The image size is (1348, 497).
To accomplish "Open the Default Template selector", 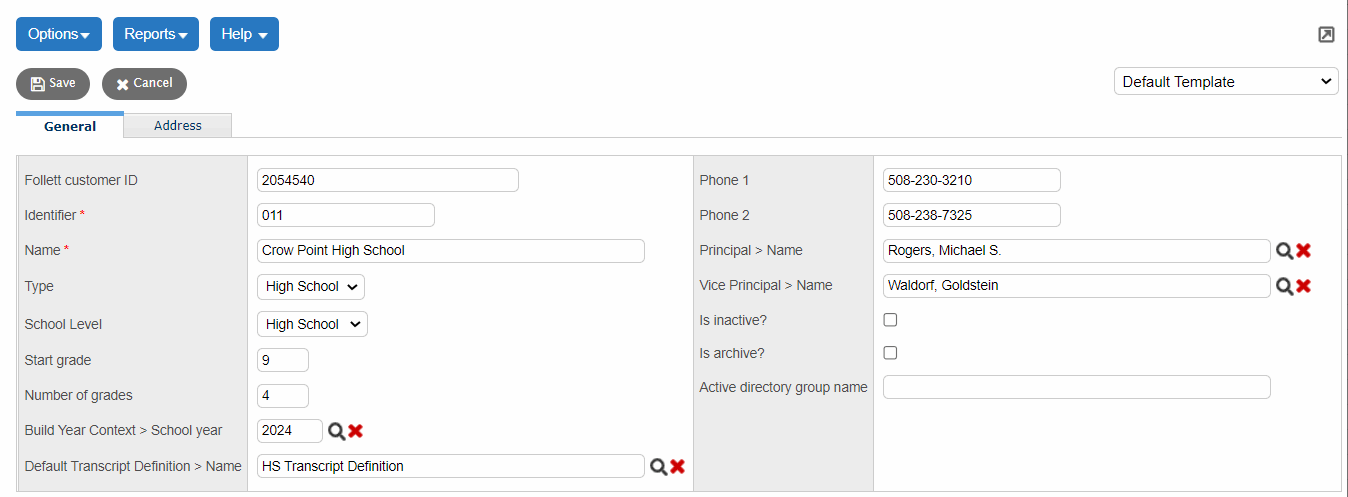I will tap(1226, 82).
